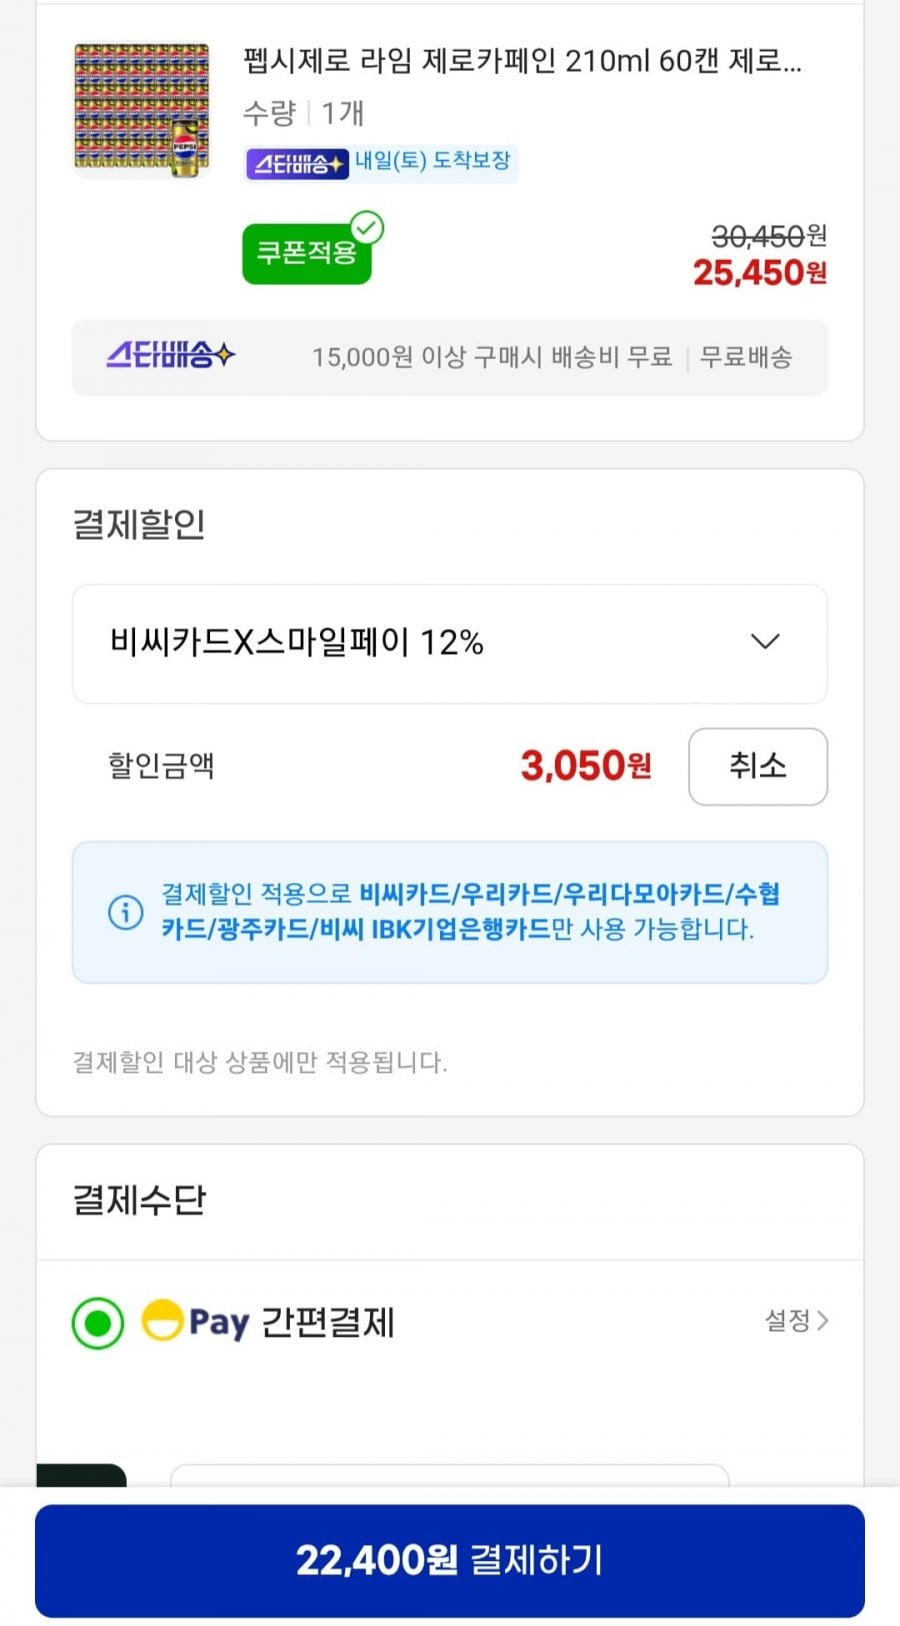Tap the 스타배송 badge beside 도착보장

coord(297,163)
